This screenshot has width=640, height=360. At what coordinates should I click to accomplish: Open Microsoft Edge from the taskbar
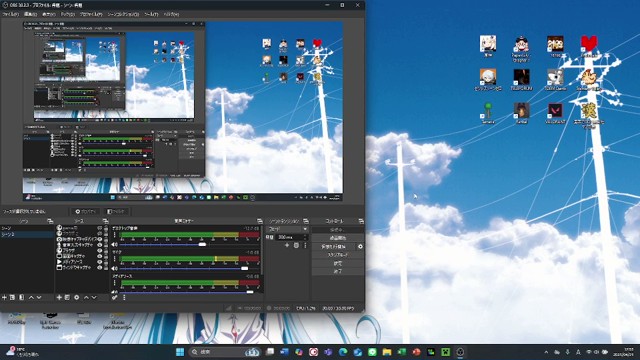(343, 352)
